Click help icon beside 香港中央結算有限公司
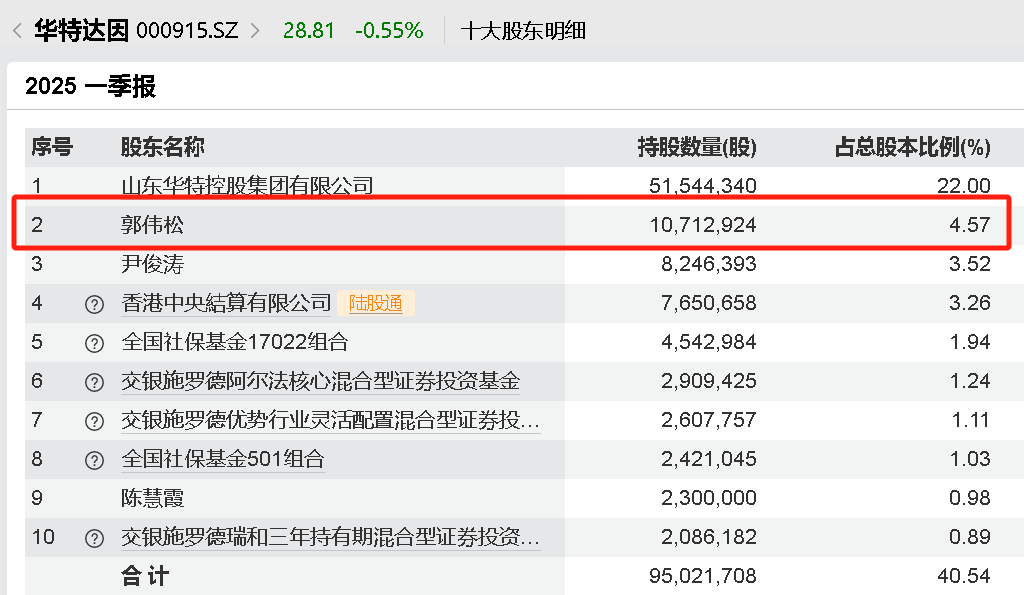The height and width of the screenshot is (595, 1024). 94,304
